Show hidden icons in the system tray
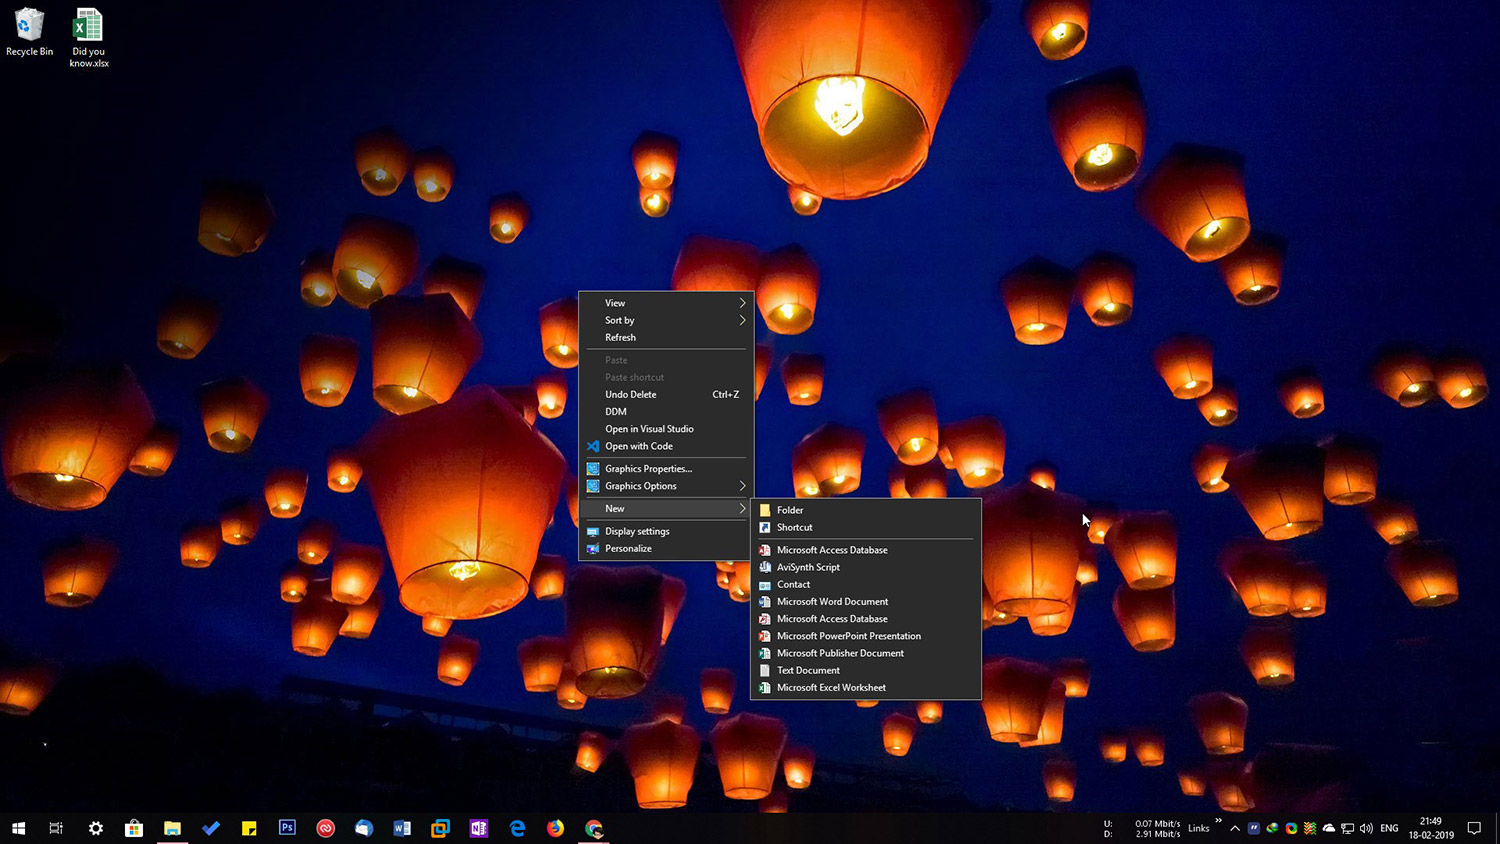Screen dimensions: 1500x844 pos(1235,828)
